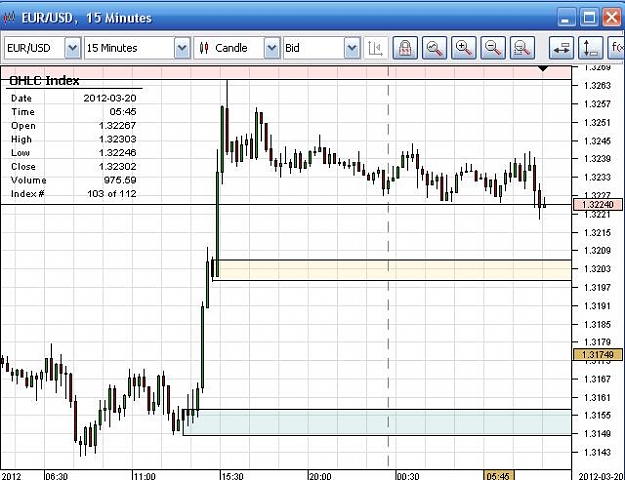Click the Close value 1.32302
The height and width of the screenshot is (480, 625).
tap(118, 167)
